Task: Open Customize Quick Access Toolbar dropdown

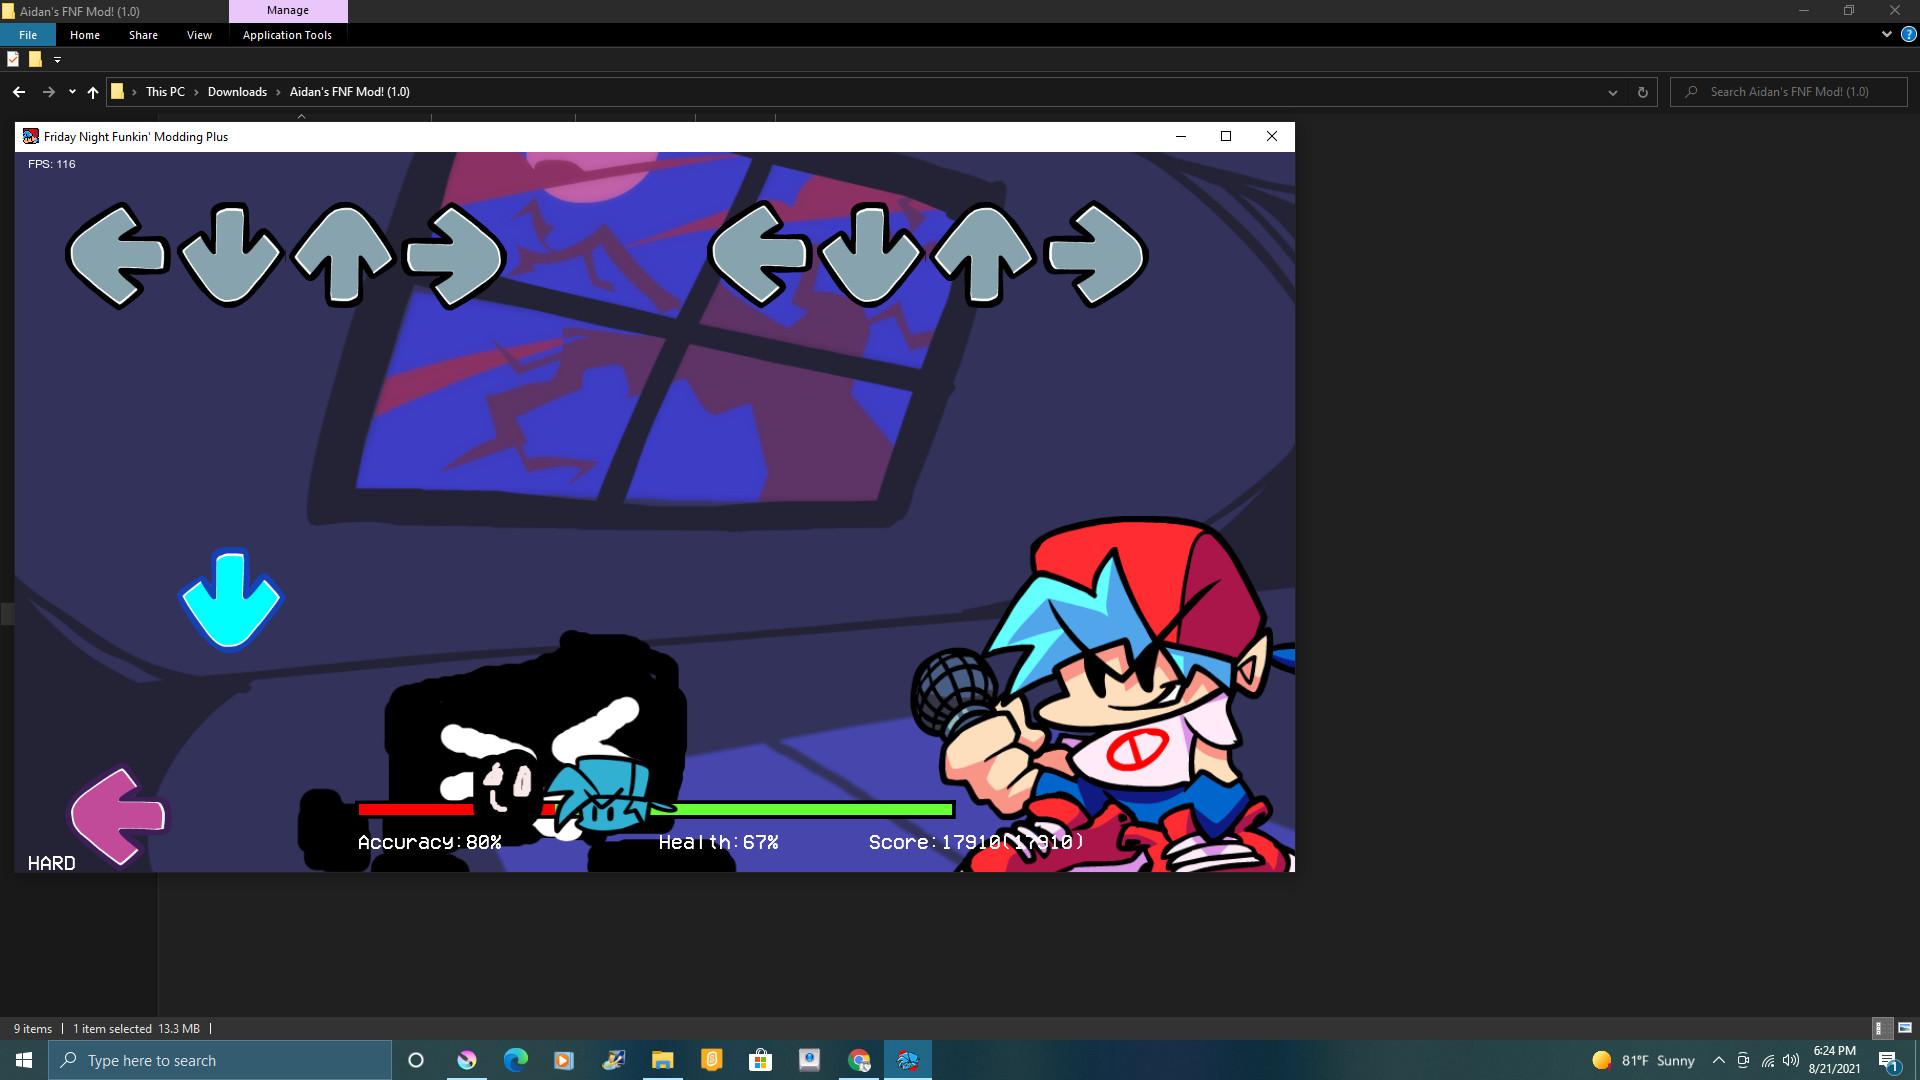Action: [x=57, y=60]
